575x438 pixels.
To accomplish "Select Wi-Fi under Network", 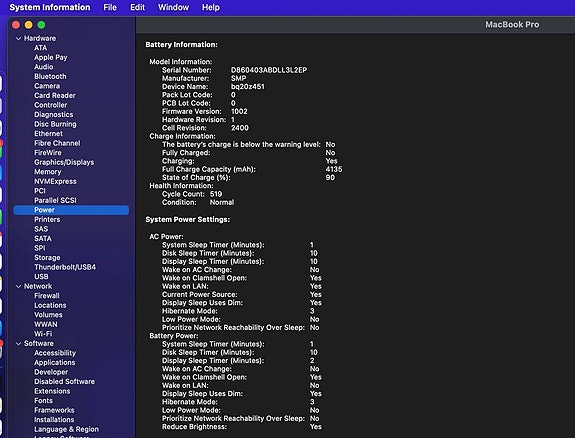I will click(43, 334).
